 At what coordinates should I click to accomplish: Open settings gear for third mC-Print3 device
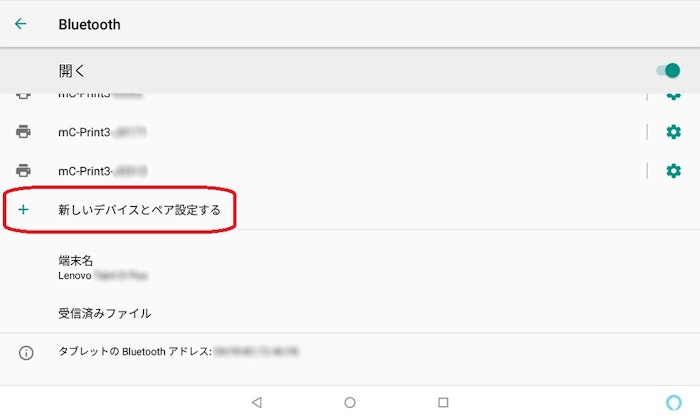[x=673, y=170]
